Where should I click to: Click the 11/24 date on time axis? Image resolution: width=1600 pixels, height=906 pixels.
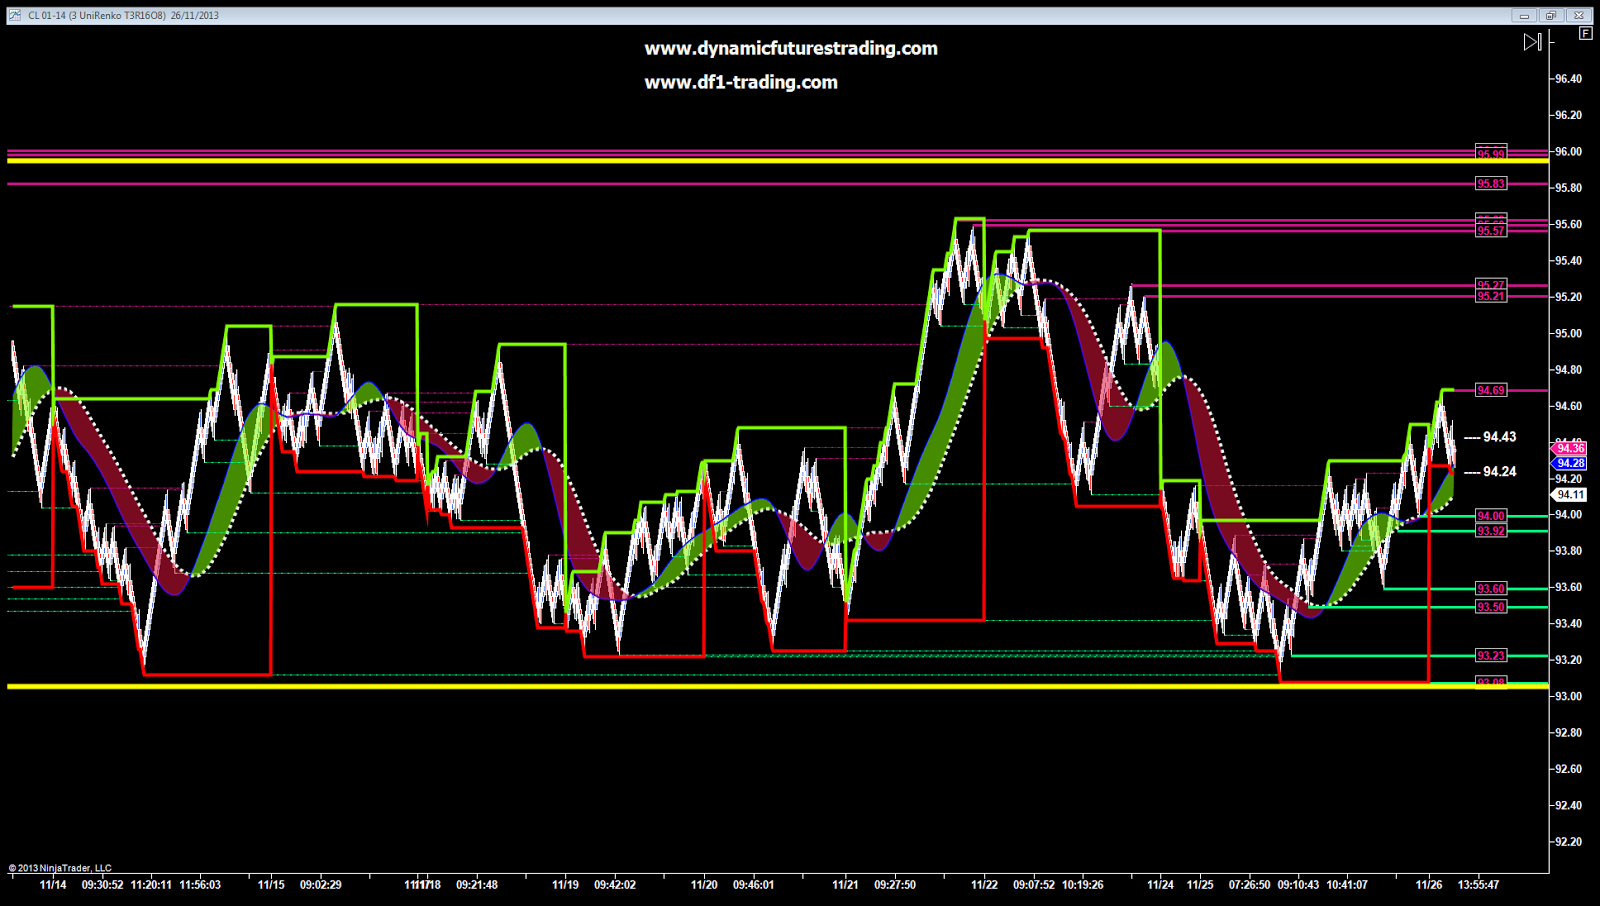(1160, 885)
